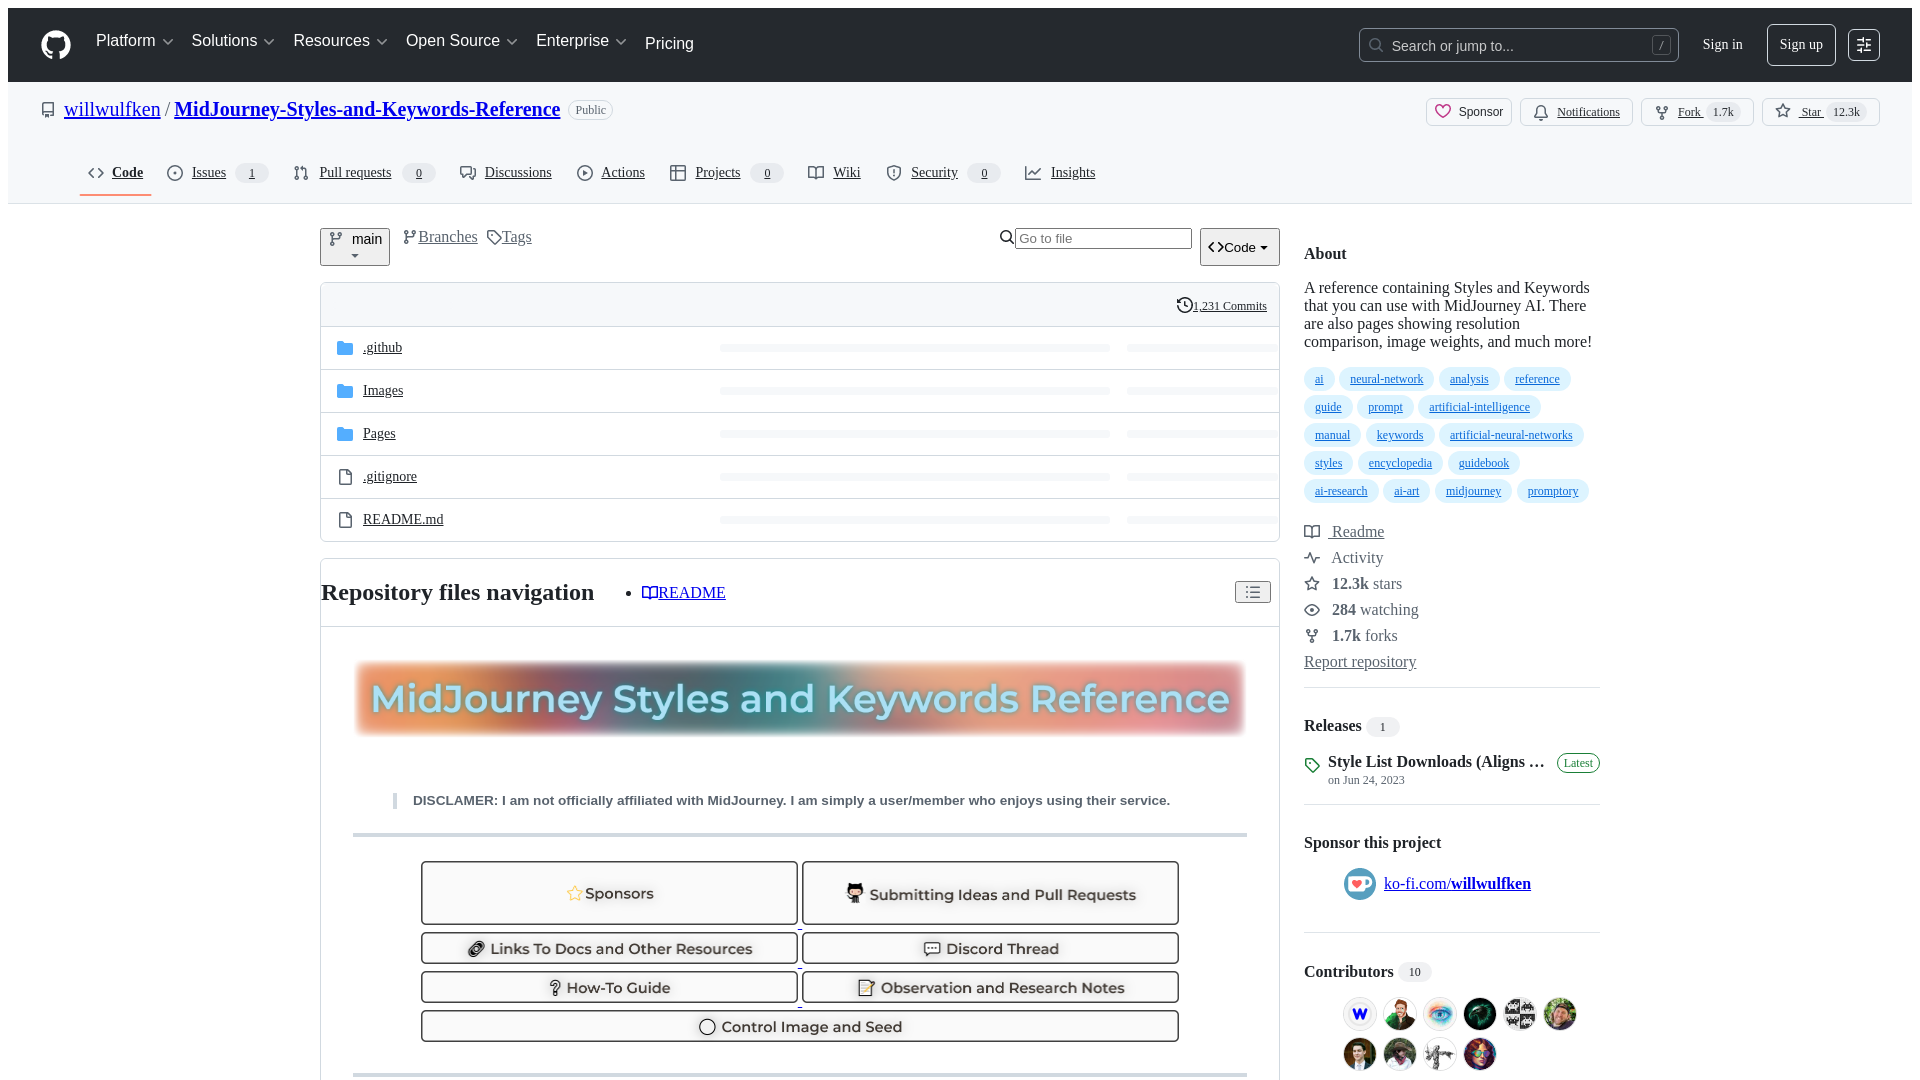Image resolution: width=1920 pixels, height=1080 pixels.
Task: Click the book icon next to Readme
Action: (1312, 531)
